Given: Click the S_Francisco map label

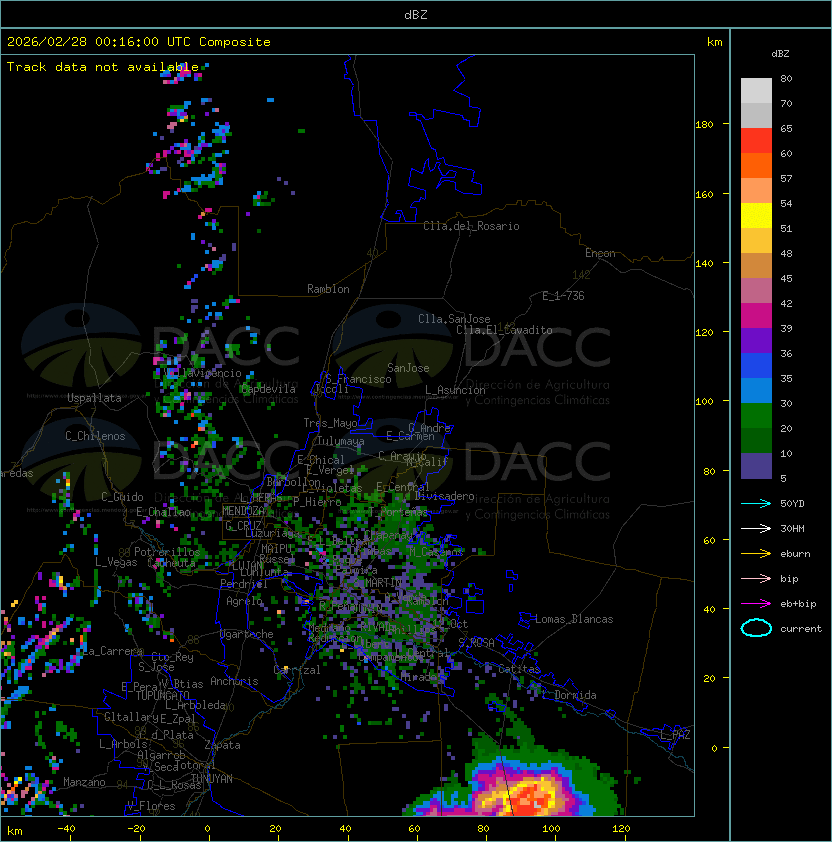Looking at the screenshot, I should (x=358, y=379).
